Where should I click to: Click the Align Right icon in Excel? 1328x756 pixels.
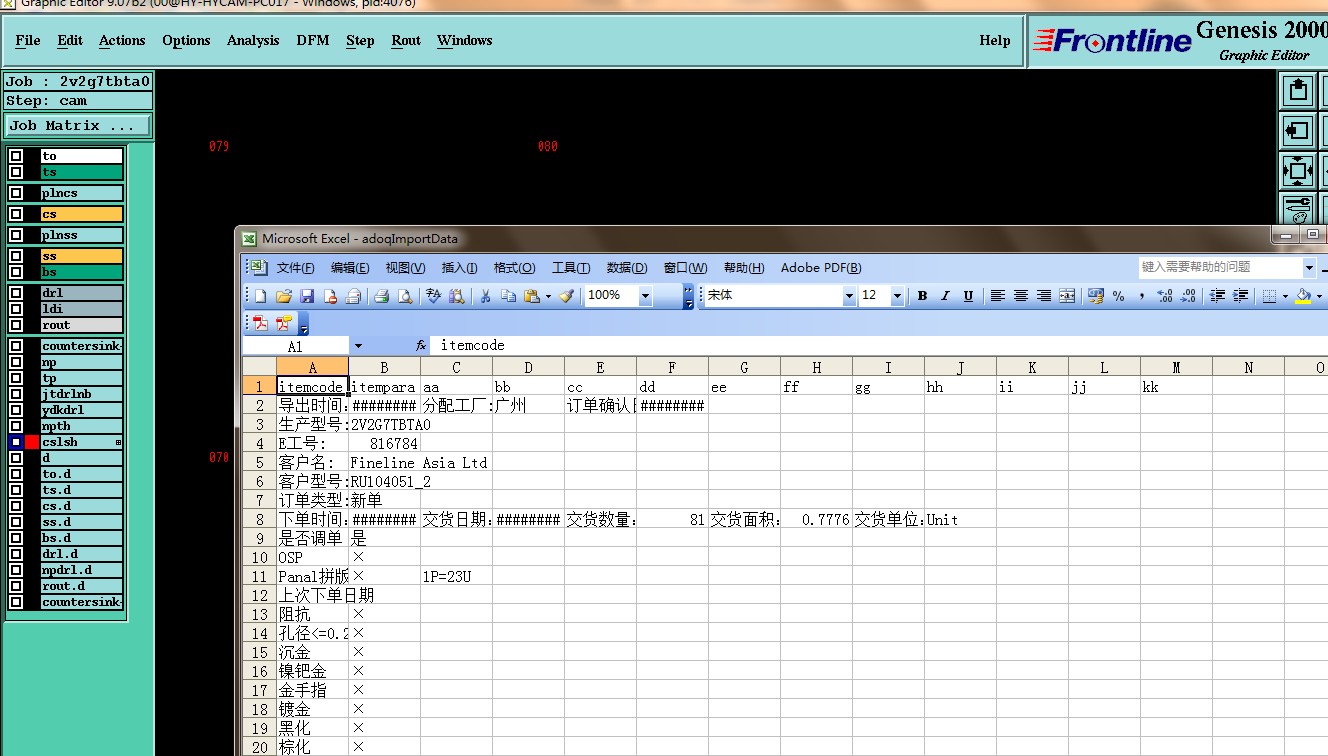tap(1044, 296)
